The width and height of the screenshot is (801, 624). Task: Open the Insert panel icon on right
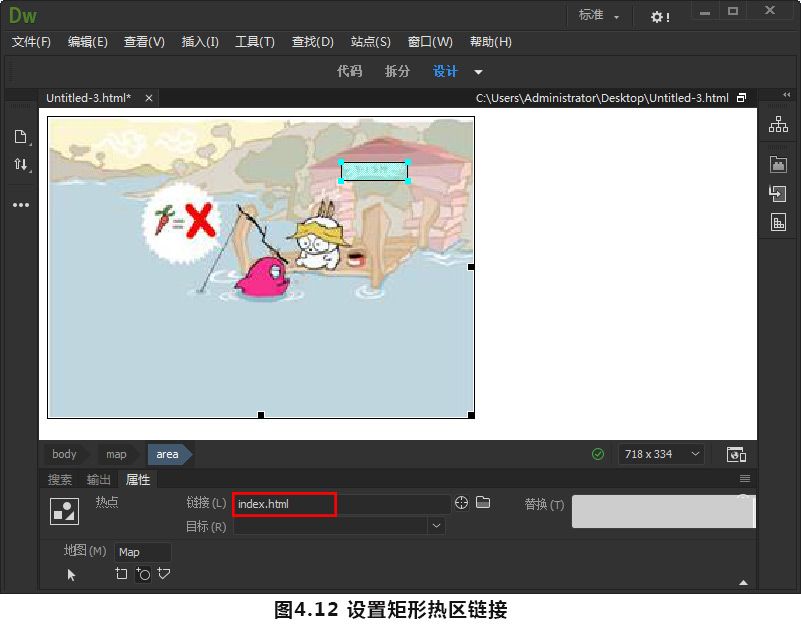(x=778, y=193)
